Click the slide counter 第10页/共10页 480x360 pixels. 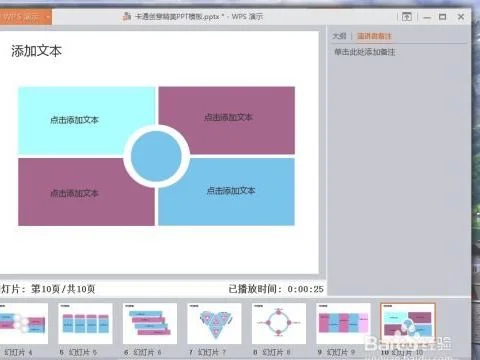tap(63, 289)
